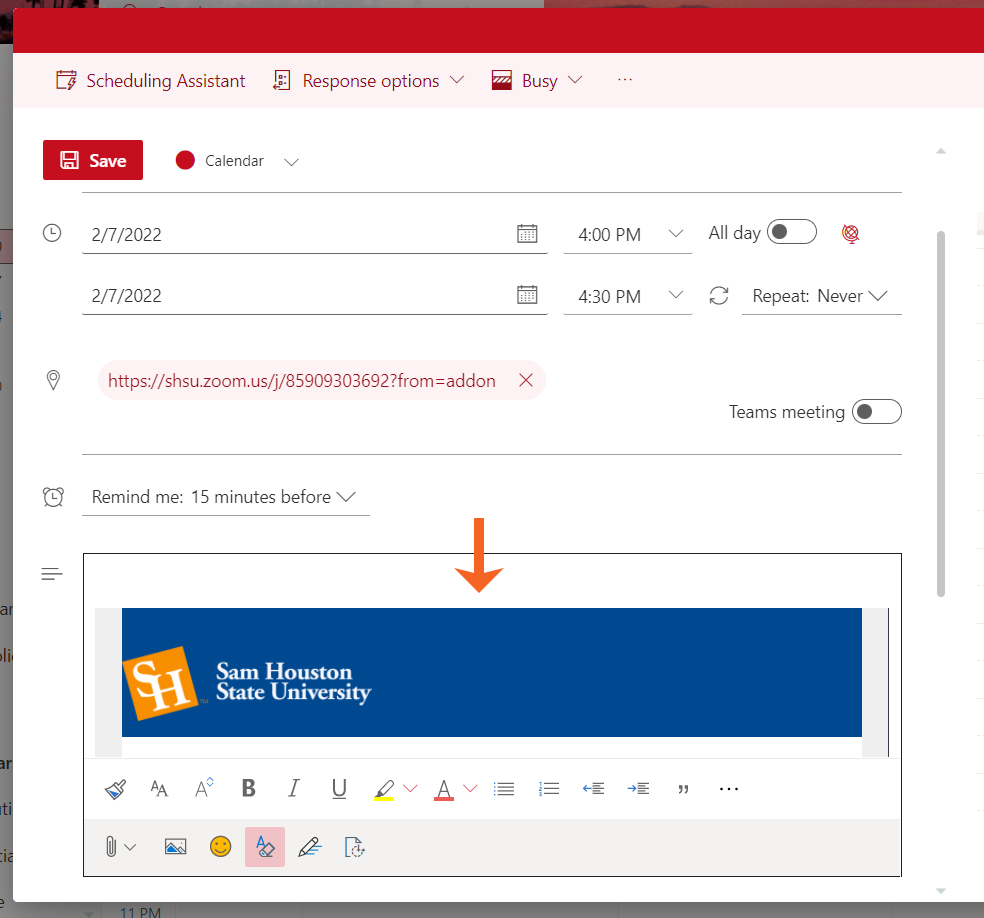
Task: Insert an emoji into the body
Action: (220, 847)
